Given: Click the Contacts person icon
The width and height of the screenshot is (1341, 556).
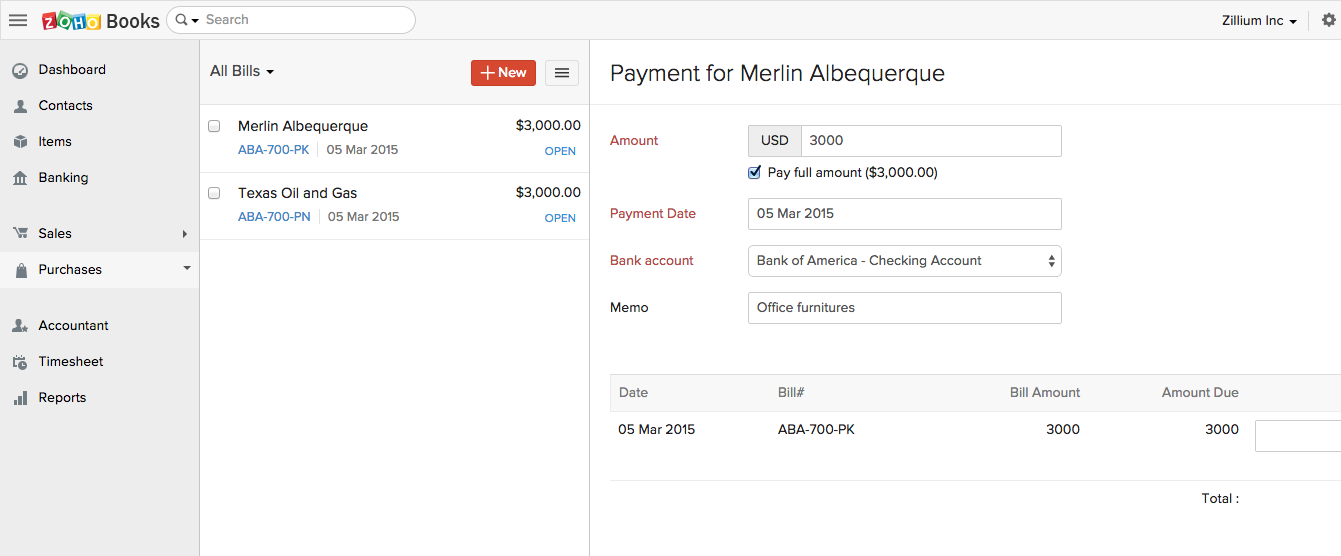Looking at the screenshot, I should 20,106.
